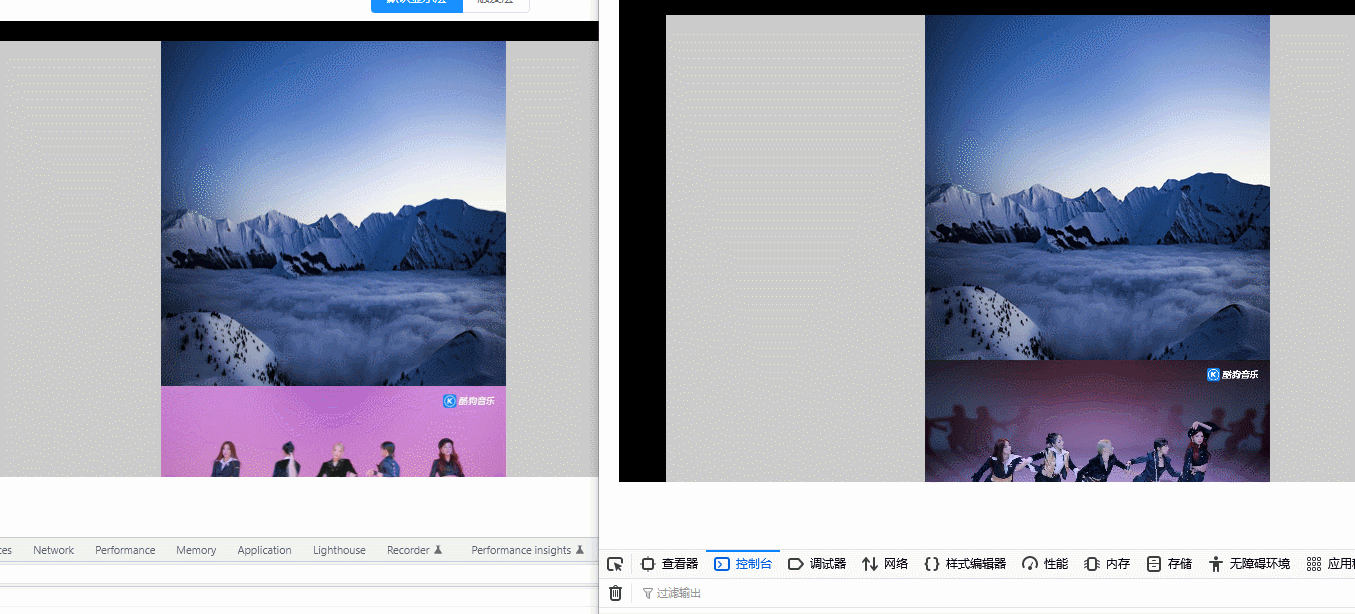Switch to the 网络 (Network) tab in Firefox devtools
The height and width of the screenshot is (614, 1355).
(x=885, y=564)
